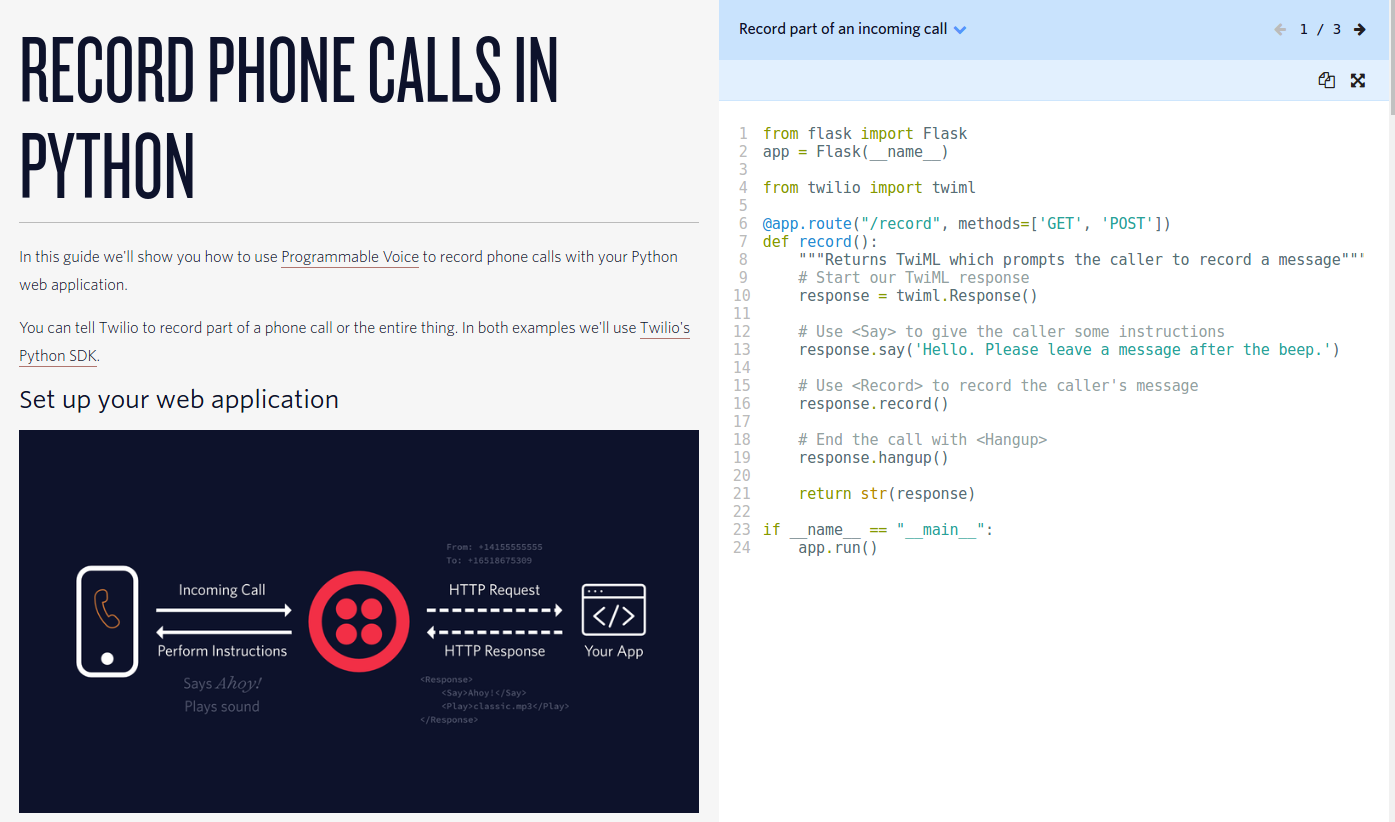Click code line 'response = twiml.Response()'
Viewport: 1395px width, 822px height.
(x=918, y=296)
